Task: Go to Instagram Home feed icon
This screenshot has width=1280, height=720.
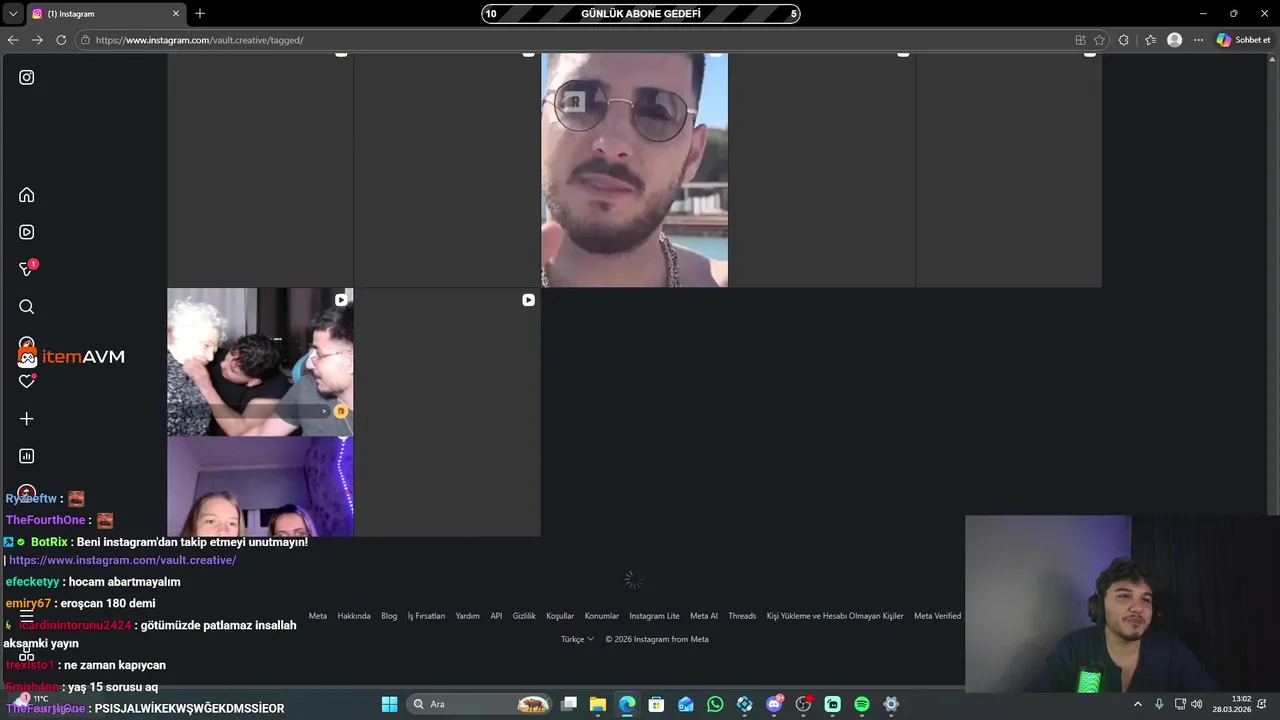Action: pos(27,195)
